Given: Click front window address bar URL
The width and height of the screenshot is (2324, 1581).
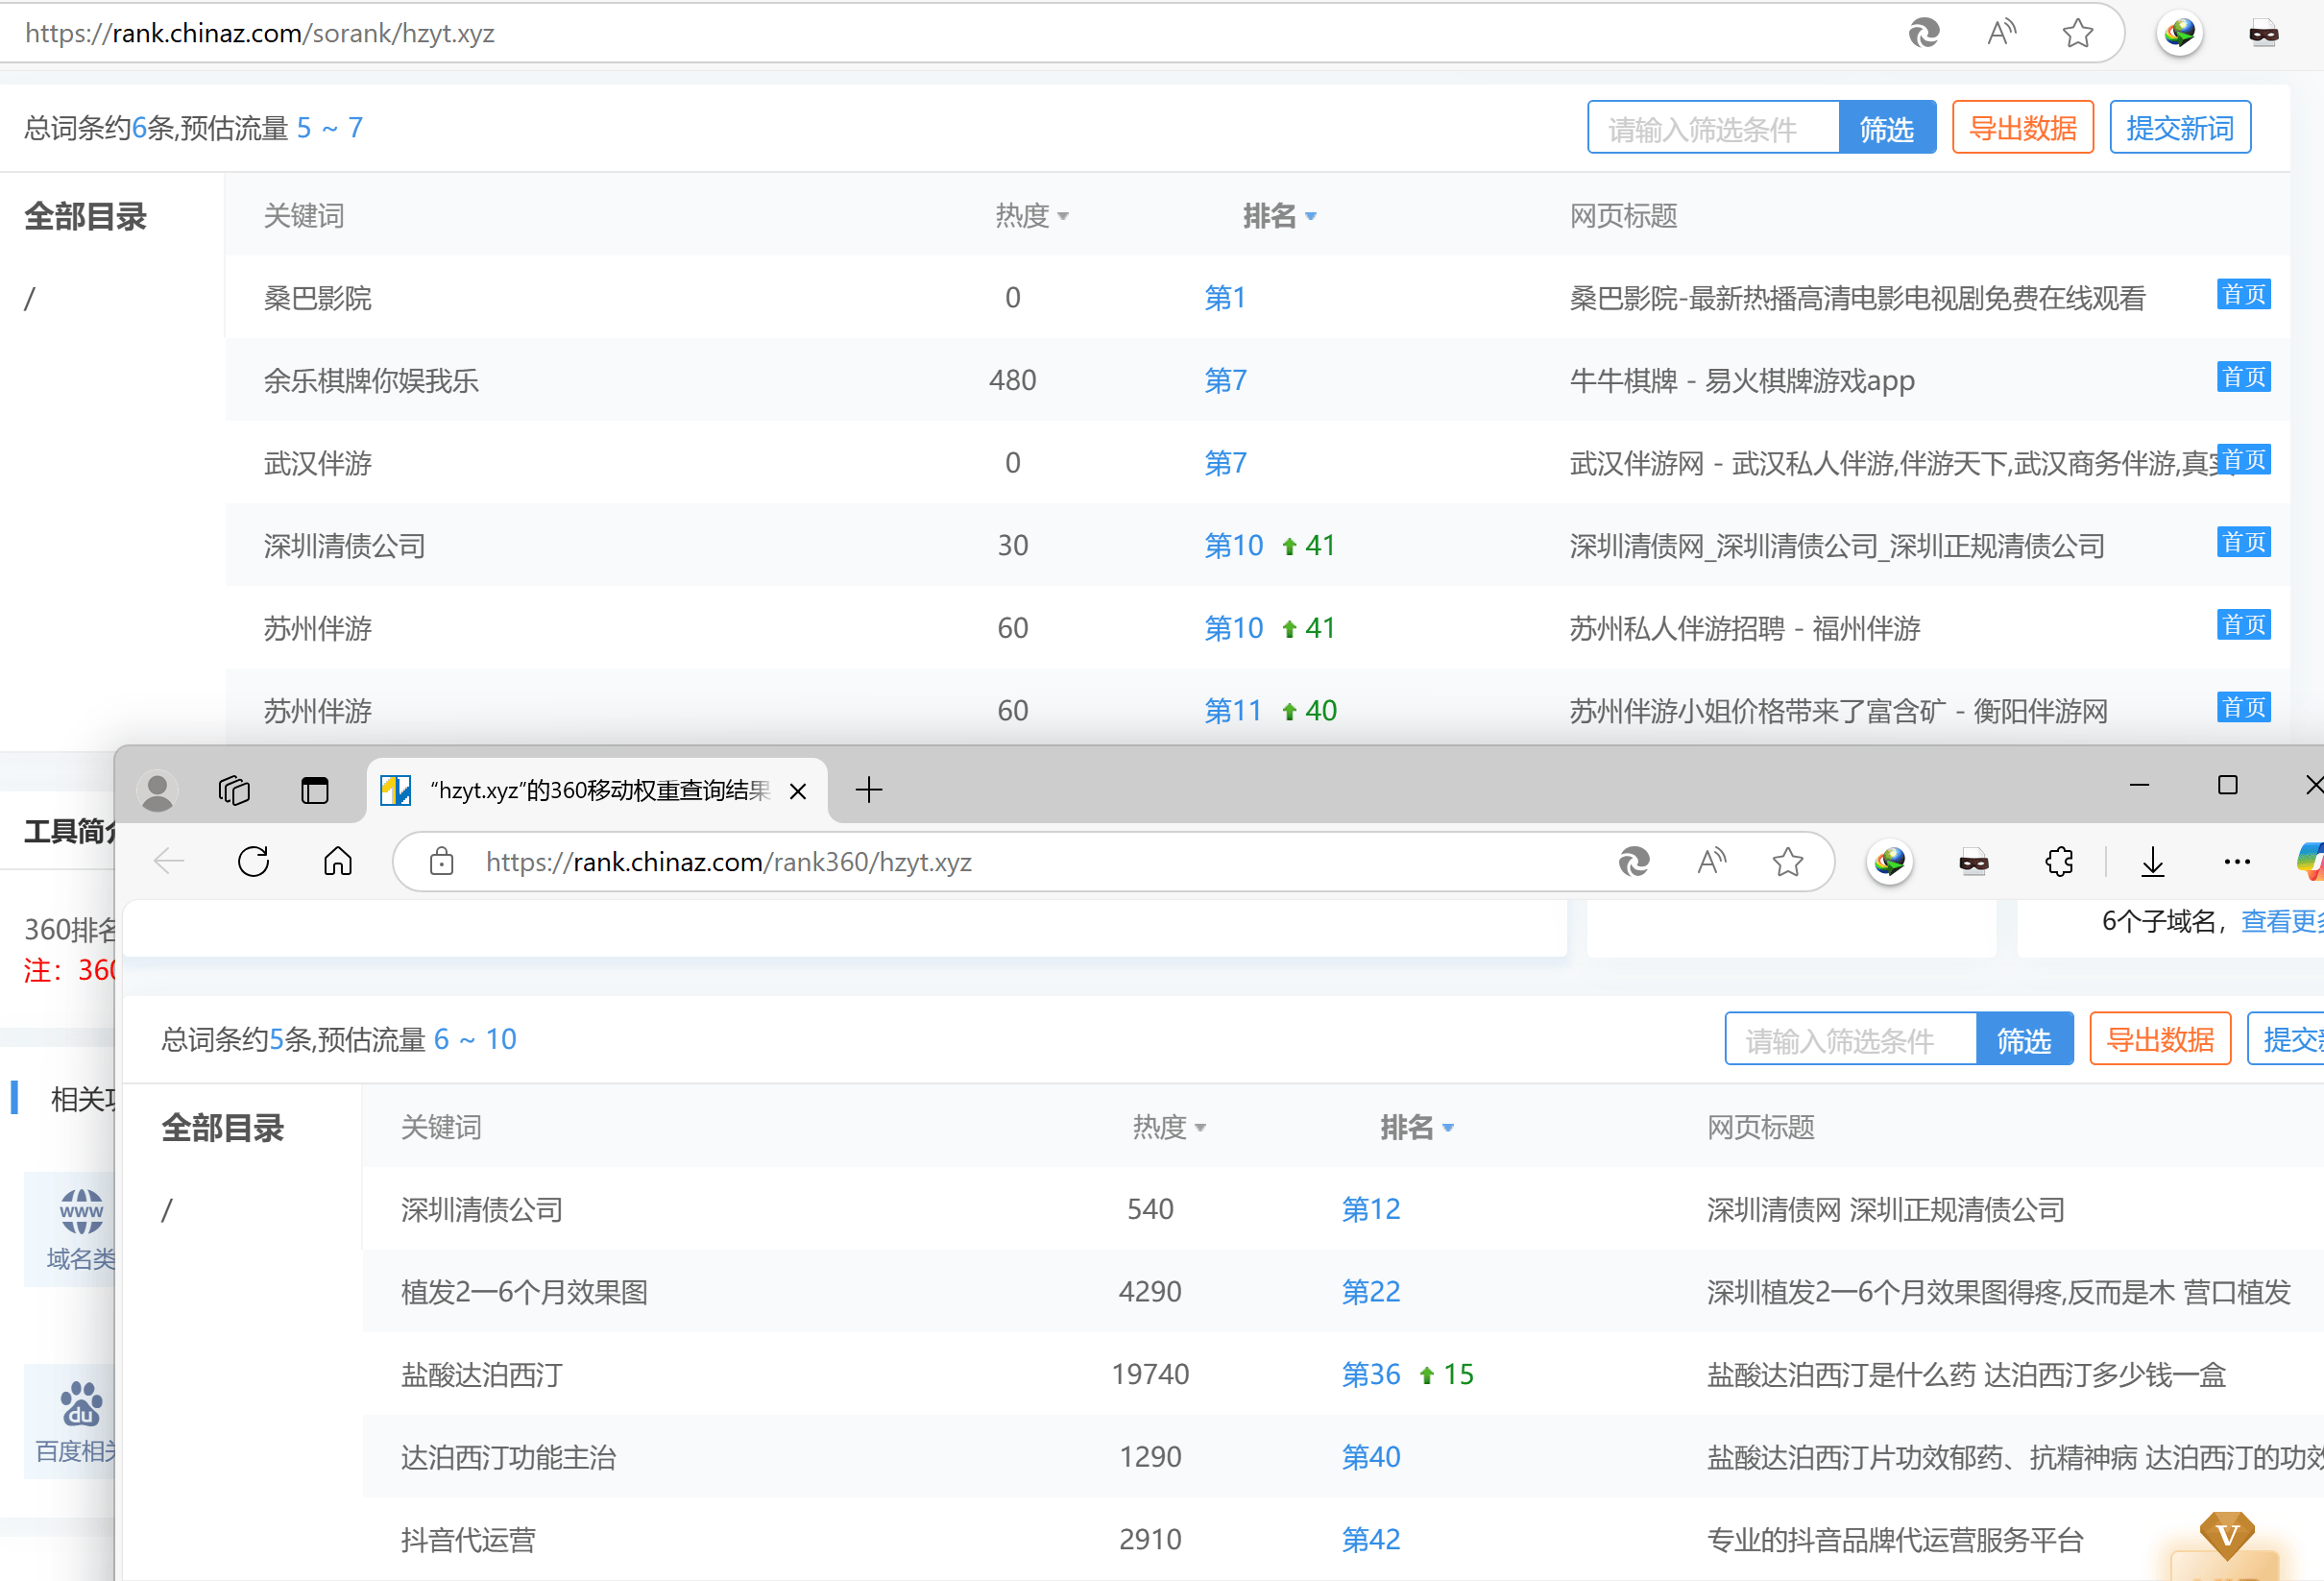Looking at the screenshot, I should coord(729,862).
